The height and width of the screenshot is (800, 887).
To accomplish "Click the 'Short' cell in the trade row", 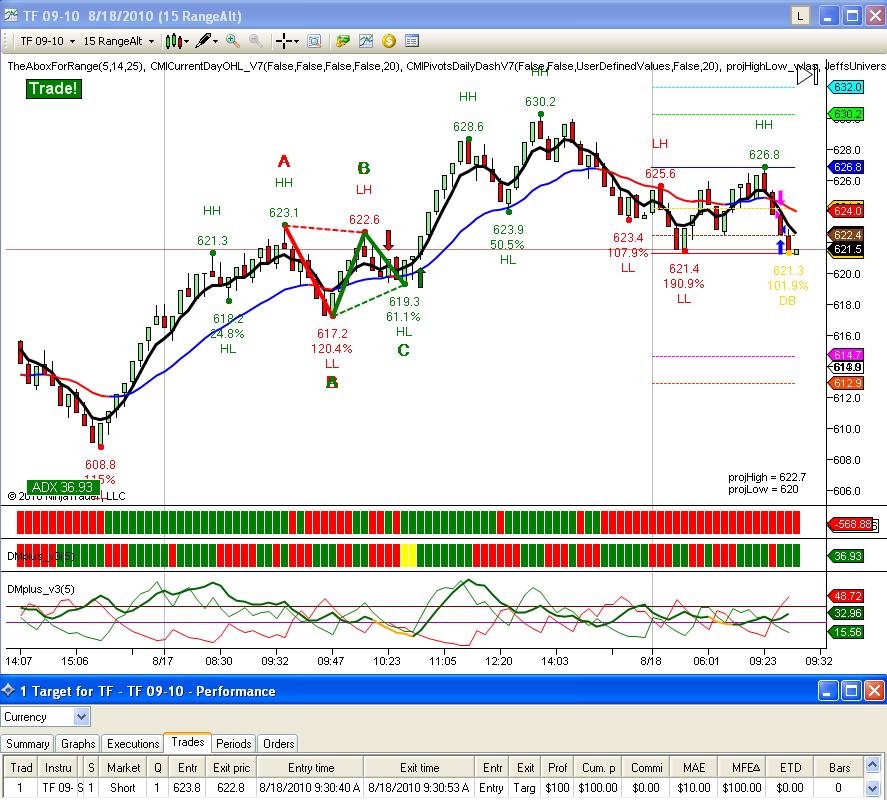I will (123, 788).
